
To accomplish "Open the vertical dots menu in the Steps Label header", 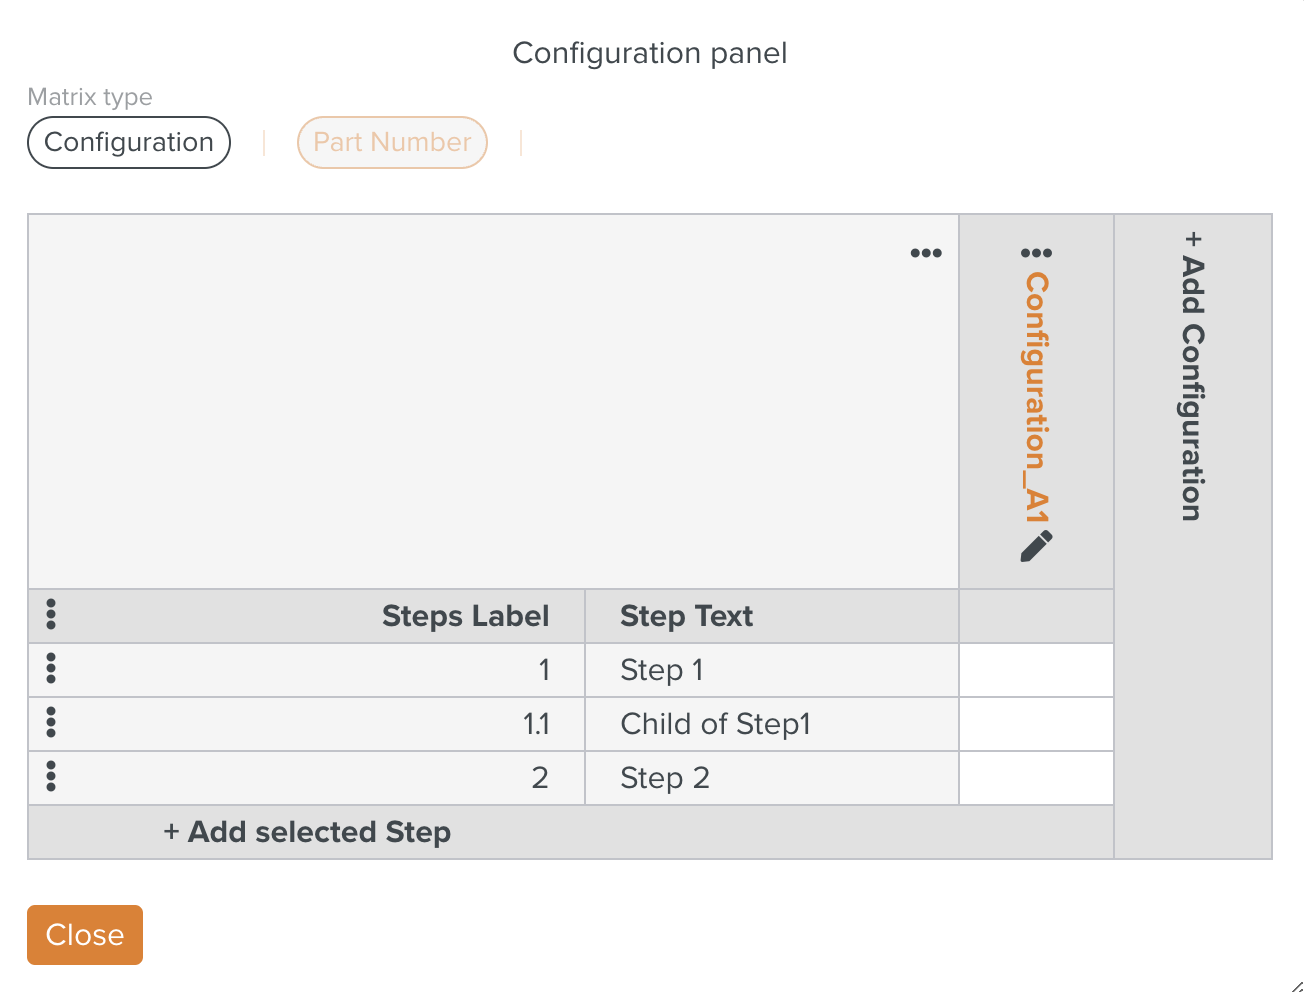I will pyautogui.click(x=51, y=615).
